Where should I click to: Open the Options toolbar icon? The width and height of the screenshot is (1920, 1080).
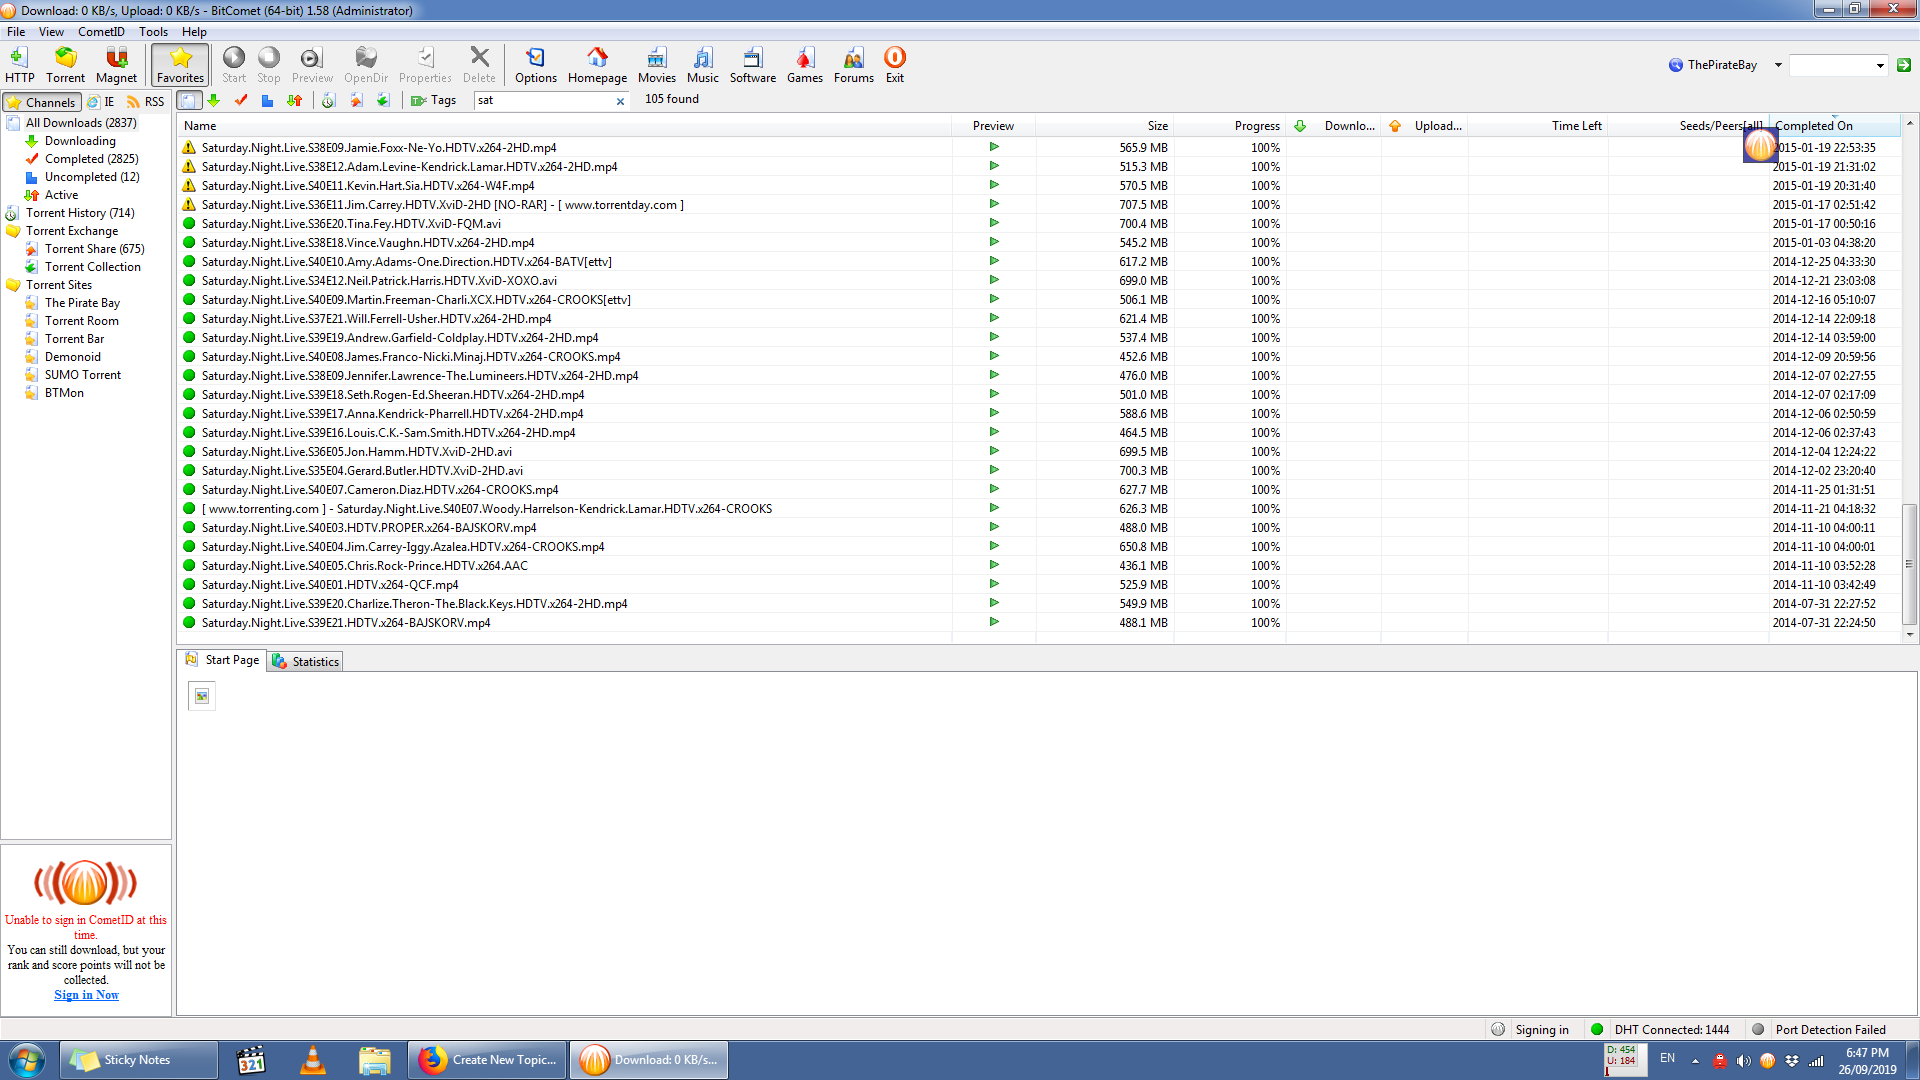(536, 64)
